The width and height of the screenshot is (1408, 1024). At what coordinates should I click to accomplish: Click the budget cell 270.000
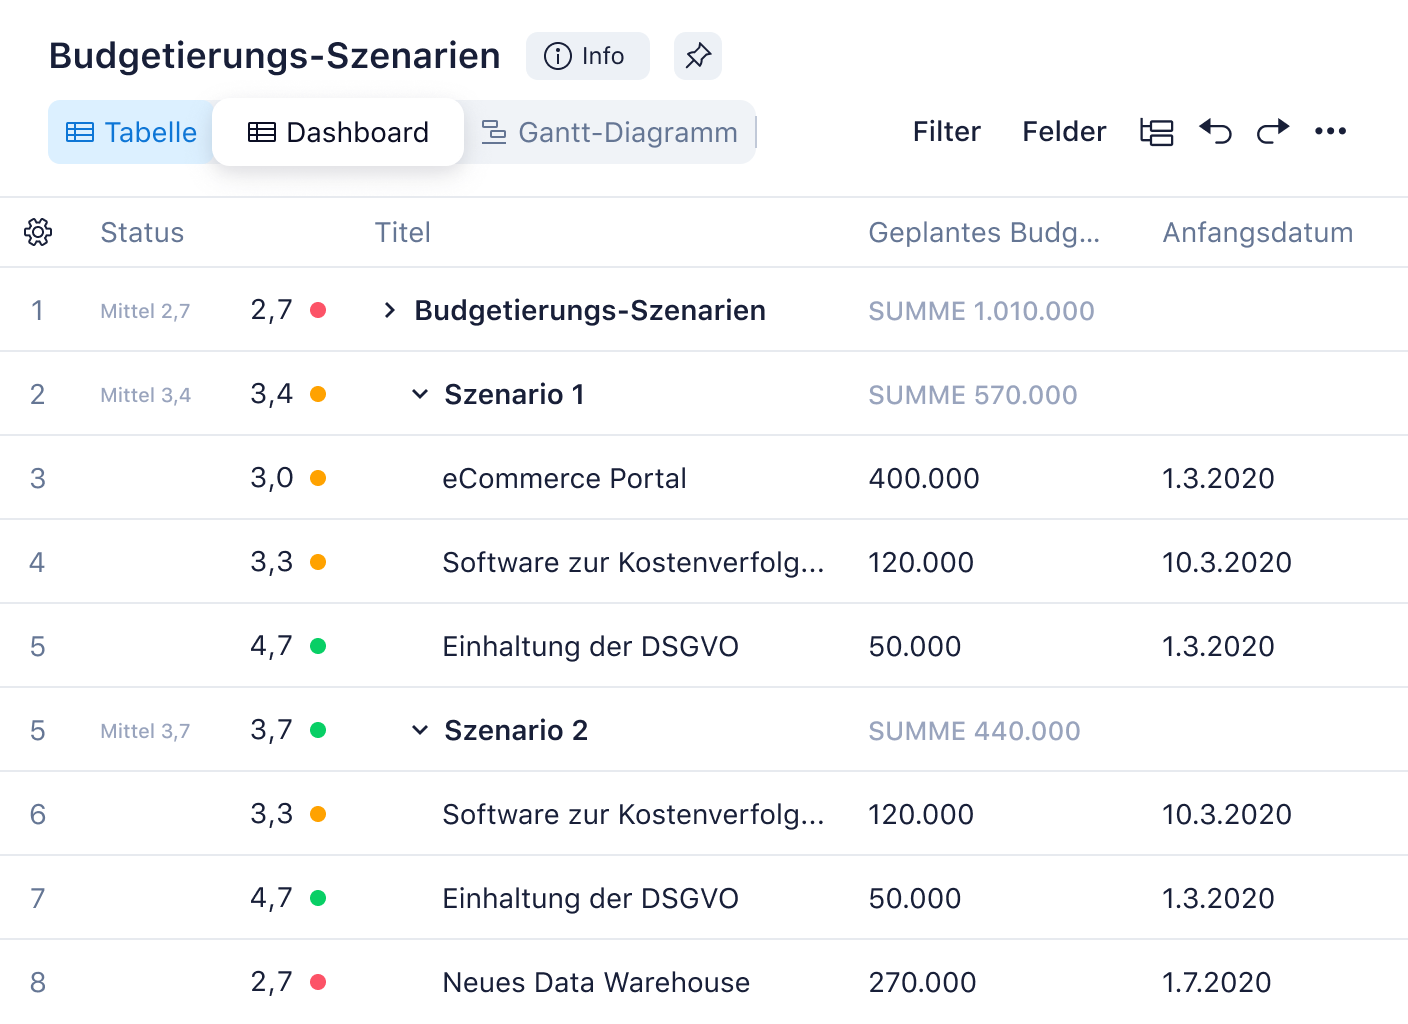click(922, 983)
